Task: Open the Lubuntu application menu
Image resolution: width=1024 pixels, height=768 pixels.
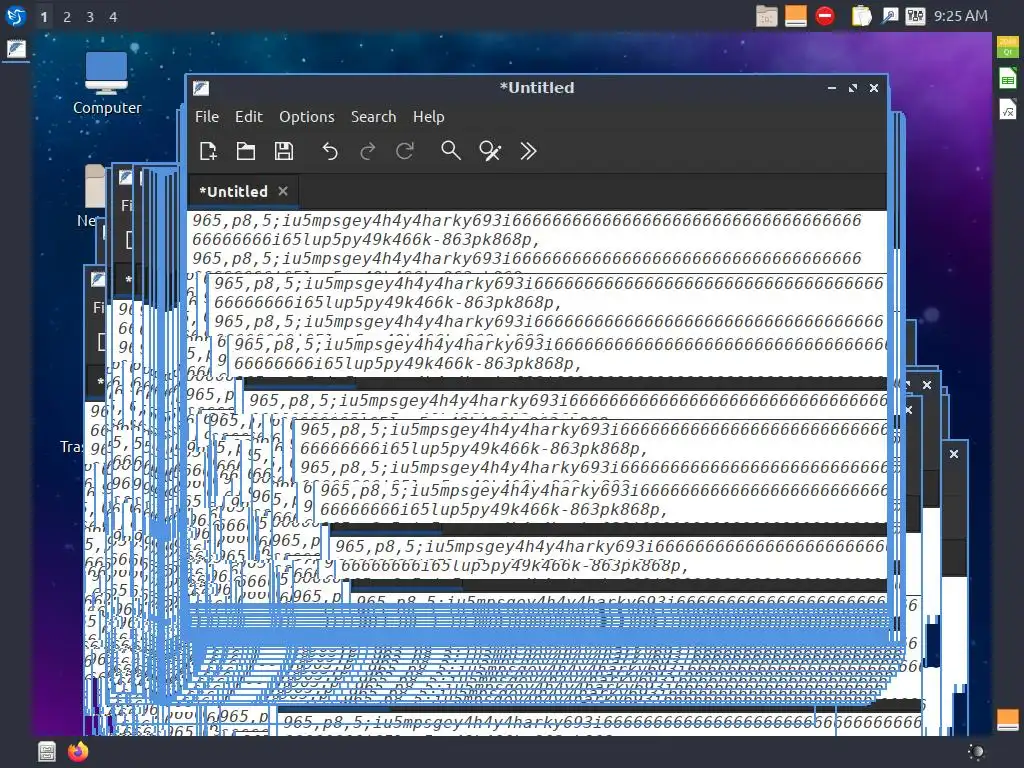Action: pyautogui.click(x=16, y=16)
